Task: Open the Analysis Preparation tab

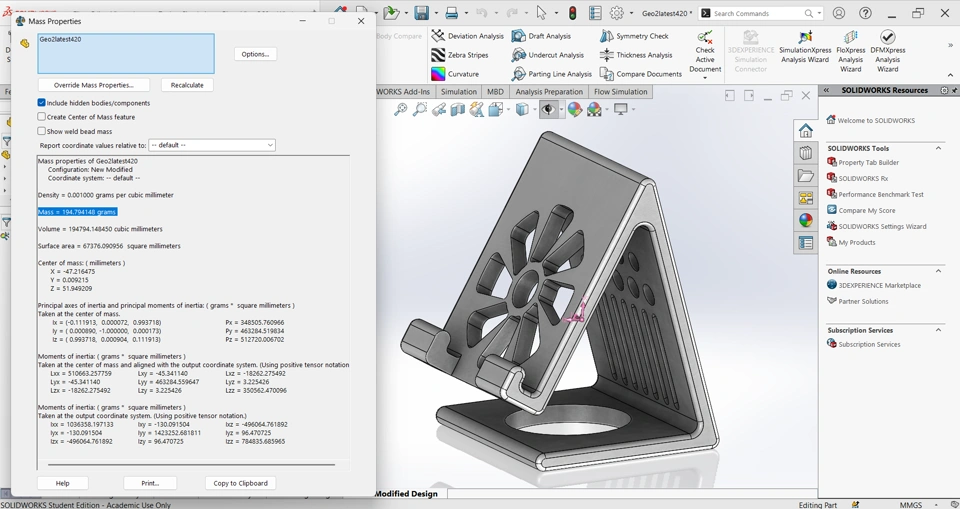Action: click(x=549, y=92)
